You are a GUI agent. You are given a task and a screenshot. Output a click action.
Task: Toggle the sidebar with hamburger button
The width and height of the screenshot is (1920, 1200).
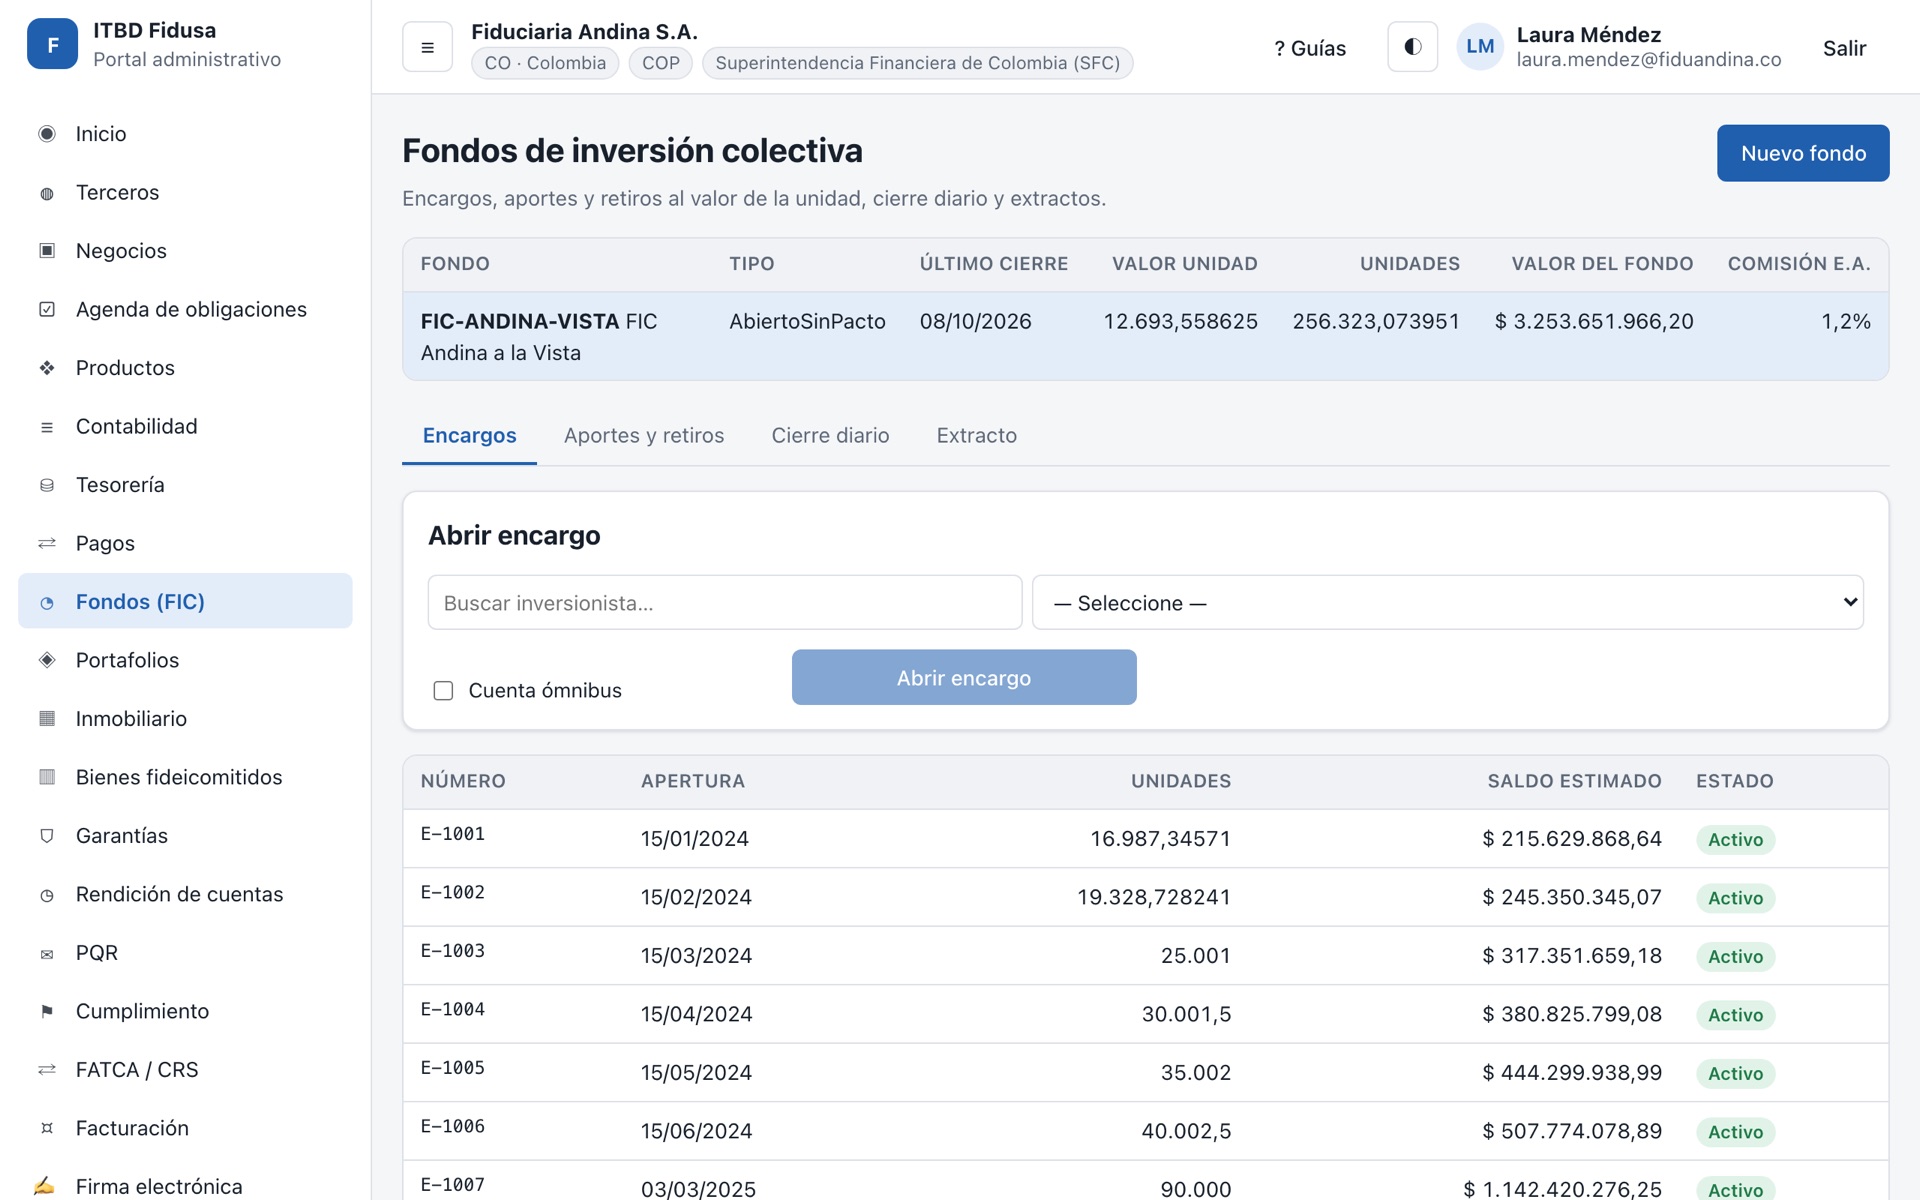[x=427, y=47]
